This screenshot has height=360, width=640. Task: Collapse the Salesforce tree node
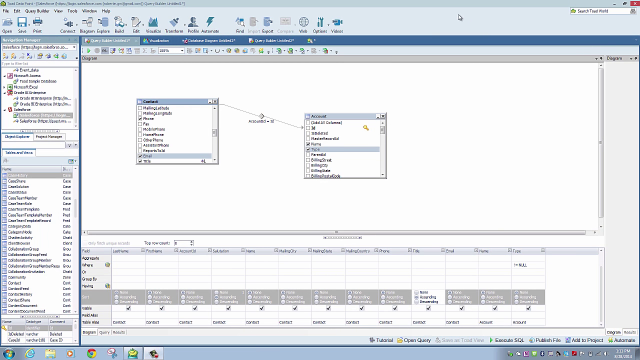click(x=5, y=110)
